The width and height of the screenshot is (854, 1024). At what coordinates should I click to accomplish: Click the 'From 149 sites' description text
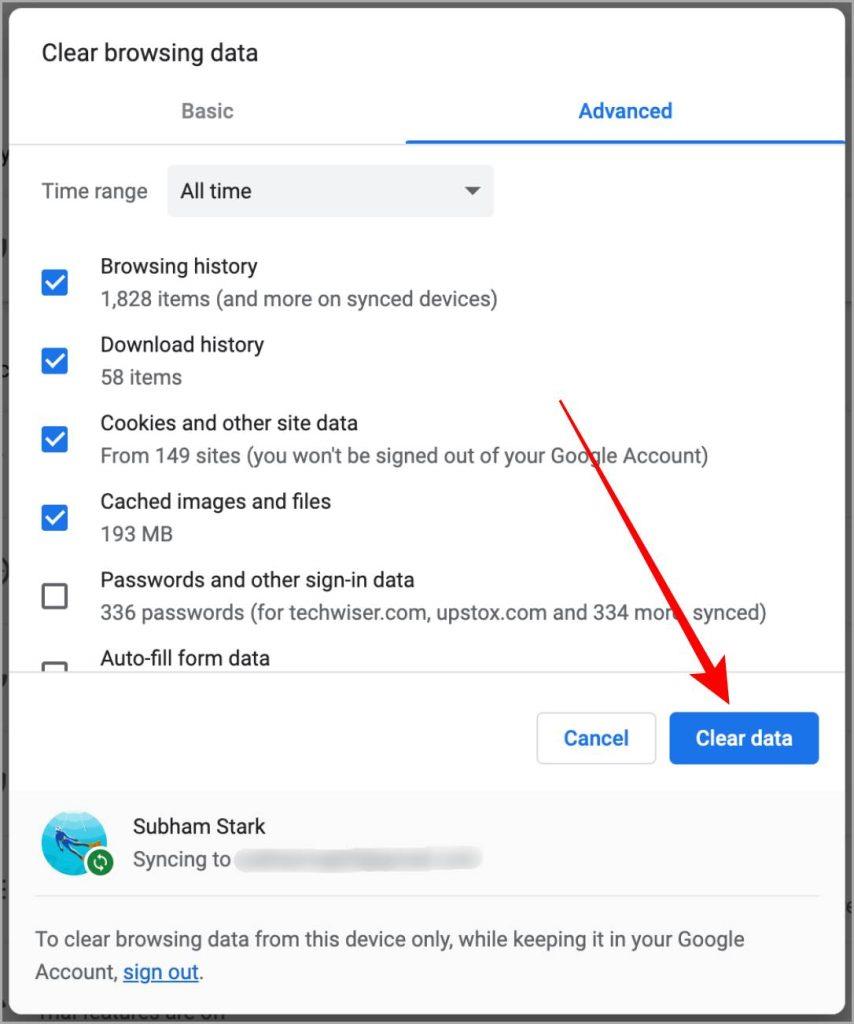tap(404, 455)
